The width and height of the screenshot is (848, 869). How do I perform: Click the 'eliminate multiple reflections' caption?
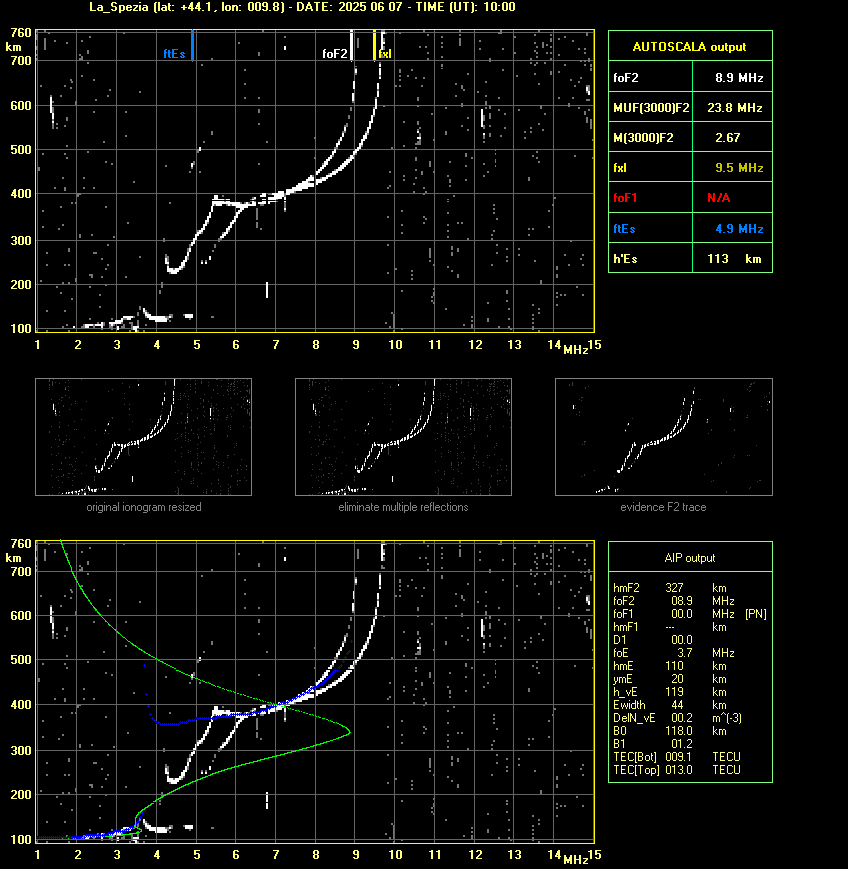coord(403,507)
